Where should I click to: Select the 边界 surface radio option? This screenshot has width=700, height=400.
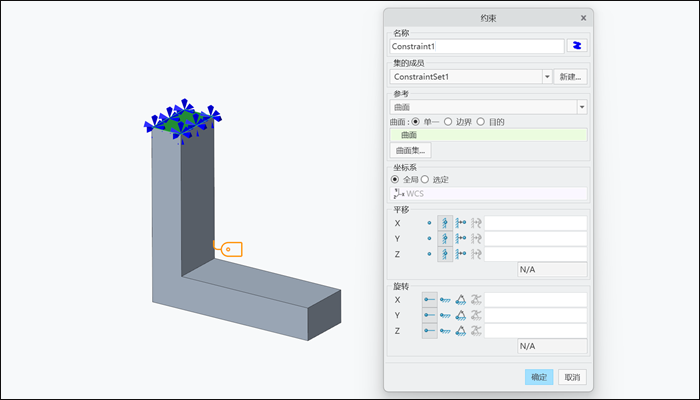[x=448, y=121]
